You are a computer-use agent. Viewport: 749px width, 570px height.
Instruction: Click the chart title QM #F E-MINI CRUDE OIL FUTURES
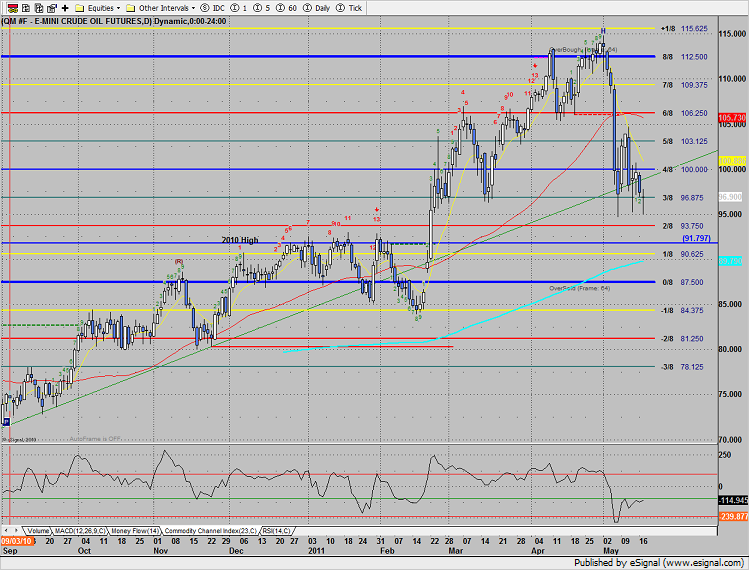pyautogui.click(x=76, y=21)
